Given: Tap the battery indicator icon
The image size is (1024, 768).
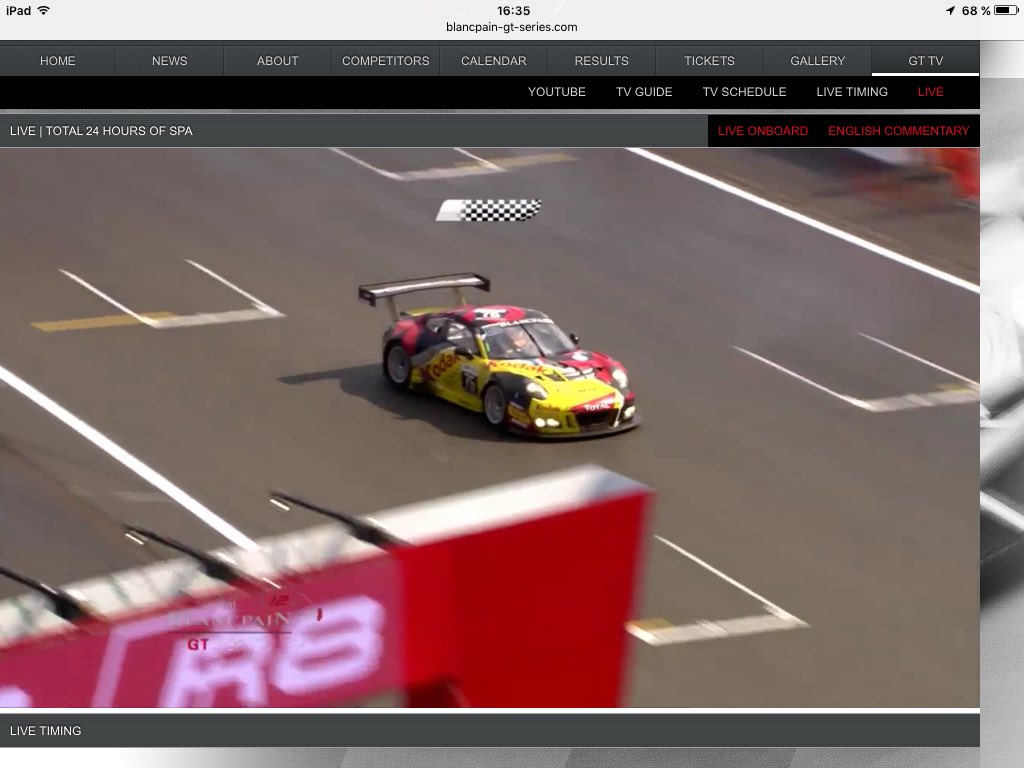Looking at the screenshot, I should 1006,10.
